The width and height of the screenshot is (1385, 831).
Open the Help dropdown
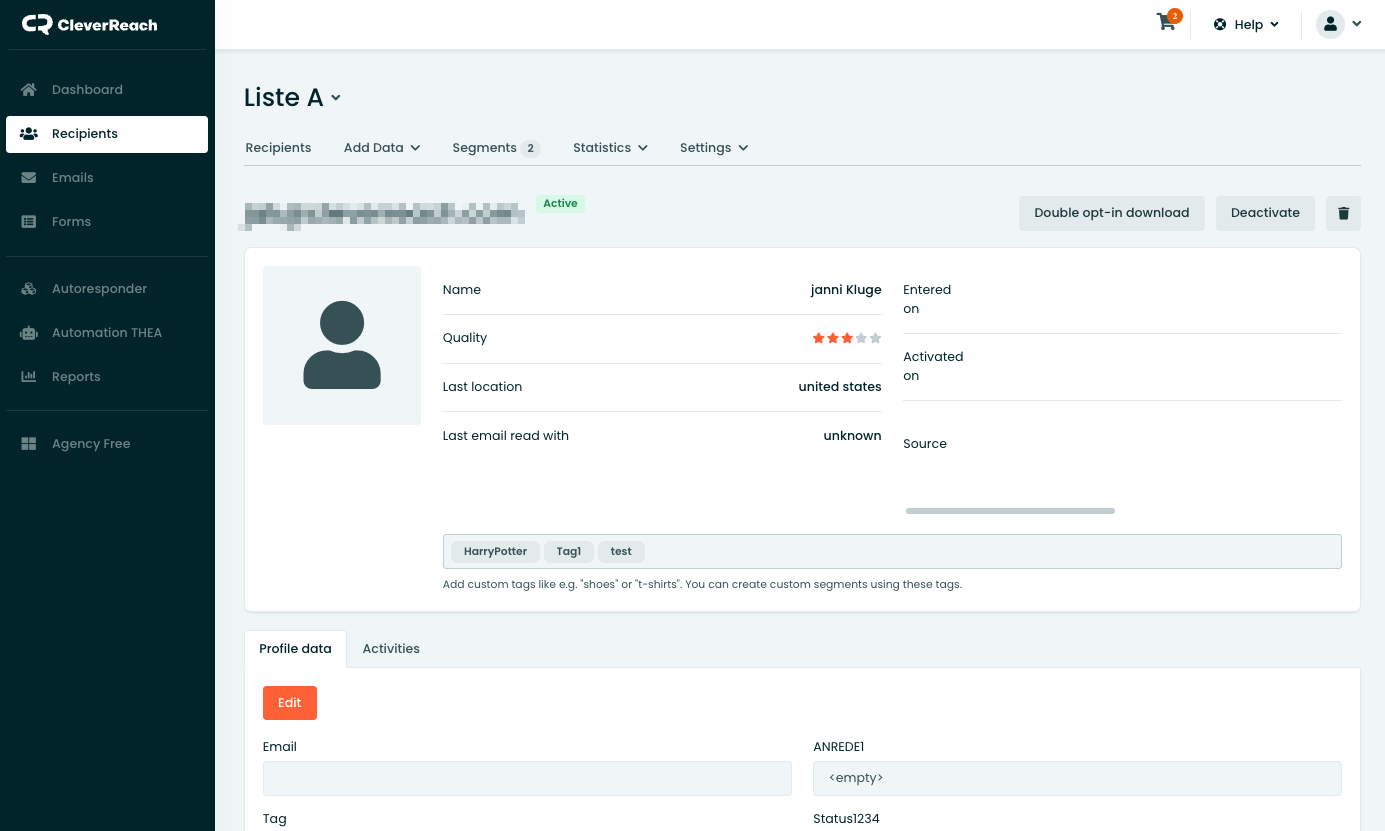point(1246,25)
